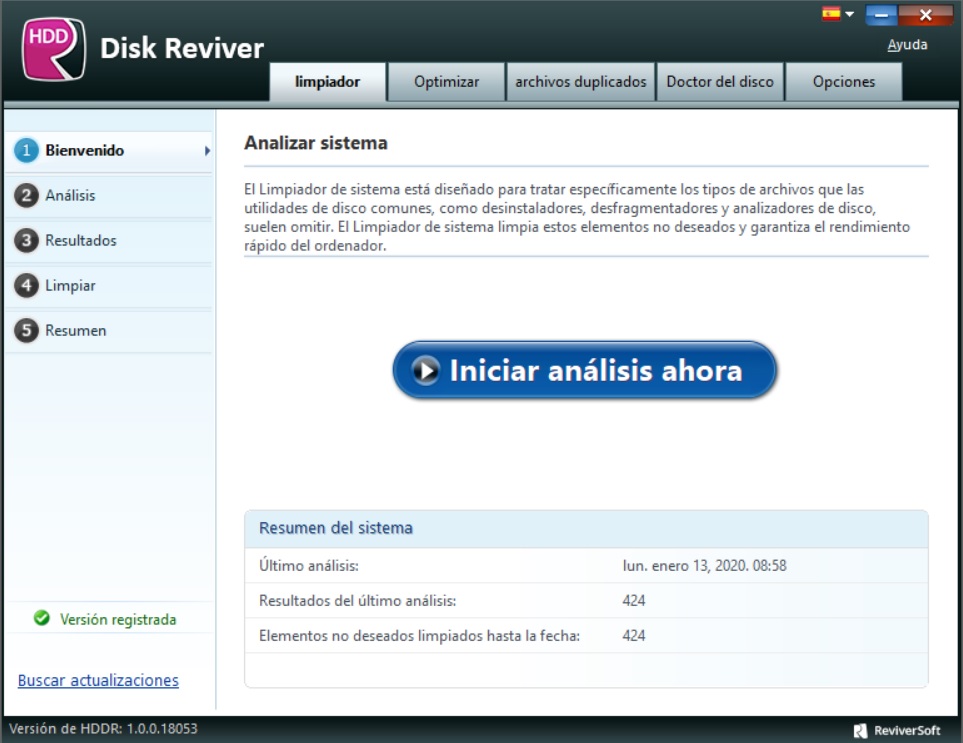Expand the language dropdown arrow

[850, 14]
